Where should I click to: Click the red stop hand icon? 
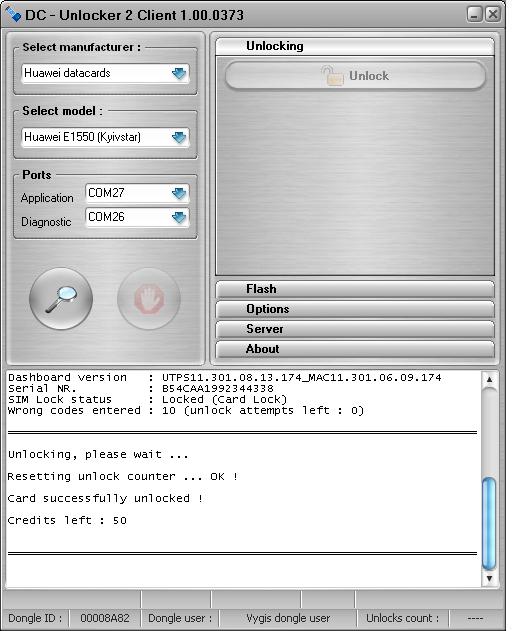149,299
